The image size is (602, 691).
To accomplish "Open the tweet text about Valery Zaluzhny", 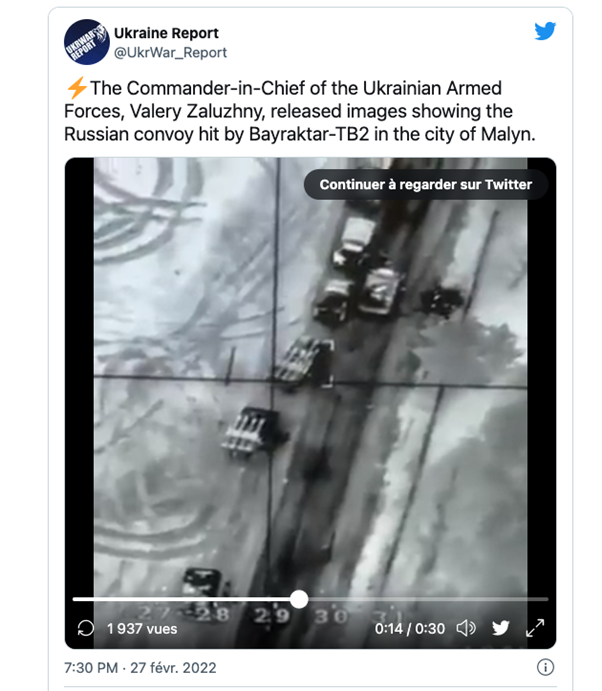I will [x=300, y=111].
